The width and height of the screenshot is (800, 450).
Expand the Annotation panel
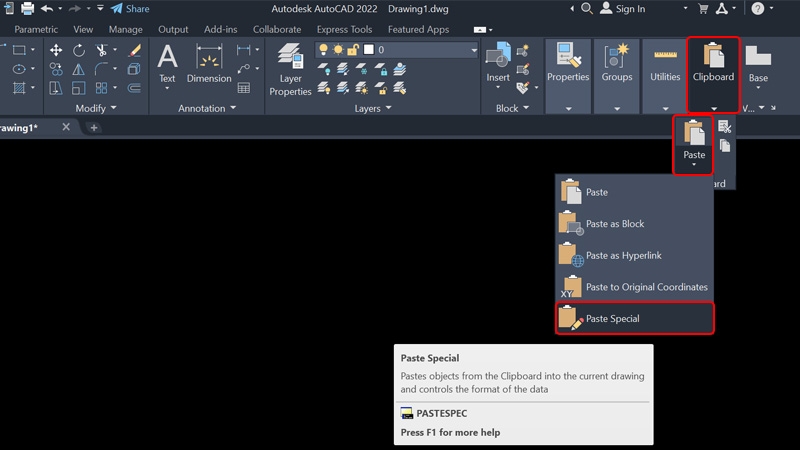207,108
